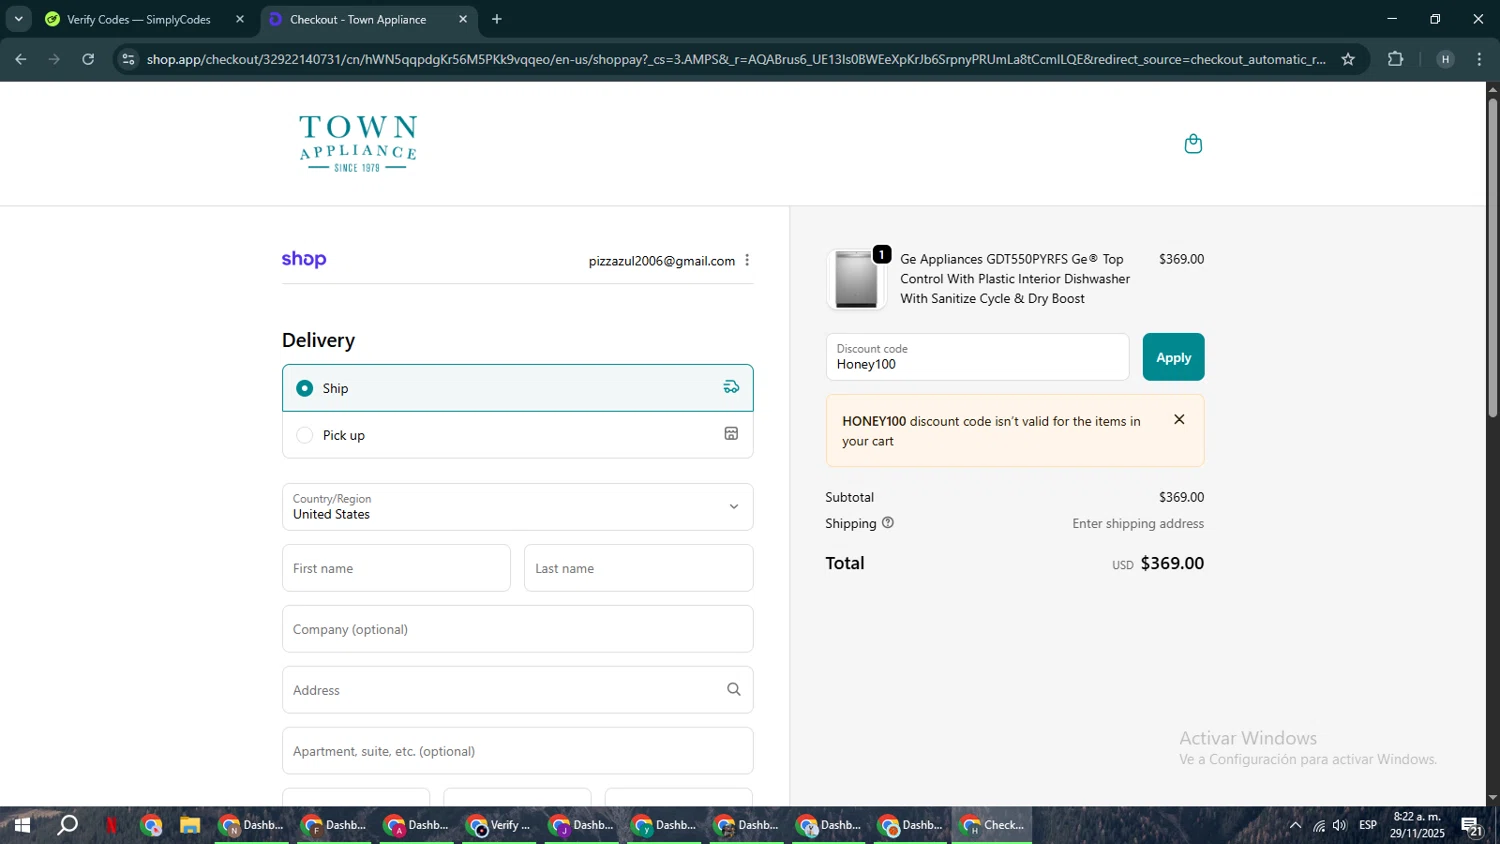This screenshot has width=1500, height=844.
Task: Open the browser extensions puzzle icon
Action: (1395, 59)
